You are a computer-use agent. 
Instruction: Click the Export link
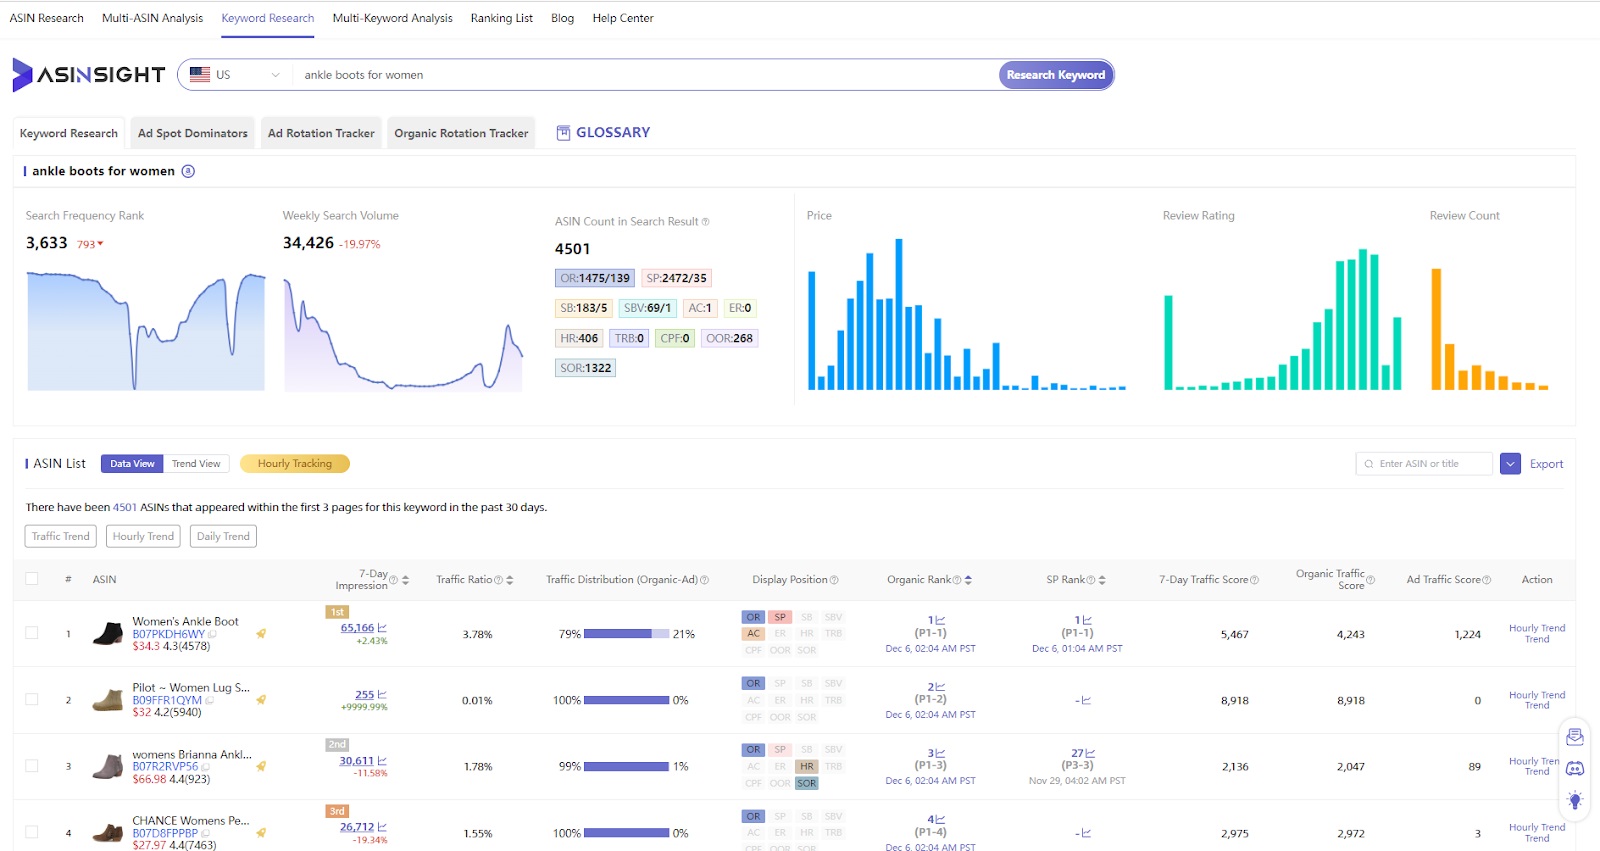point(1546,464)
